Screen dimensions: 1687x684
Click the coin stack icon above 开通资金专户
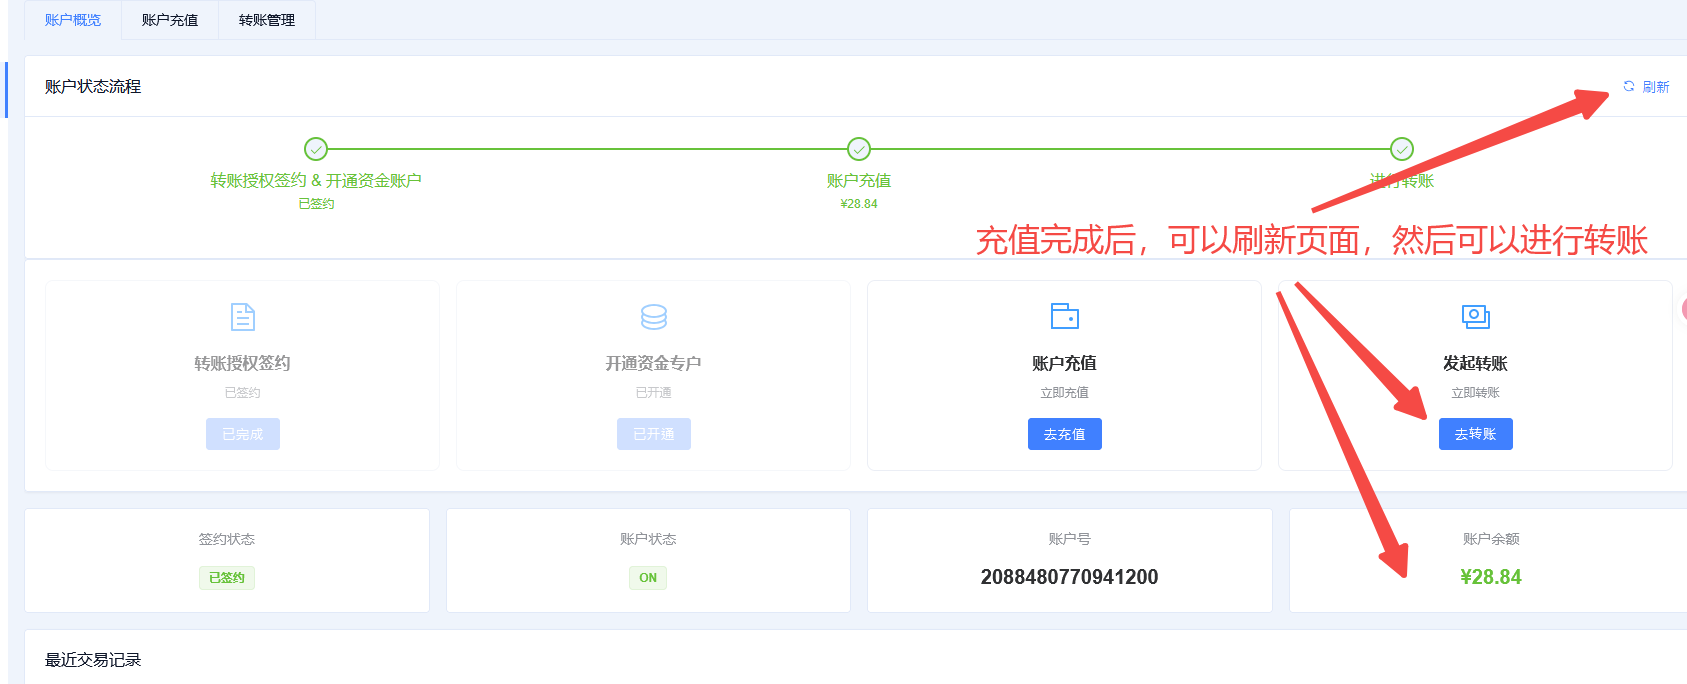coord(654,317)
